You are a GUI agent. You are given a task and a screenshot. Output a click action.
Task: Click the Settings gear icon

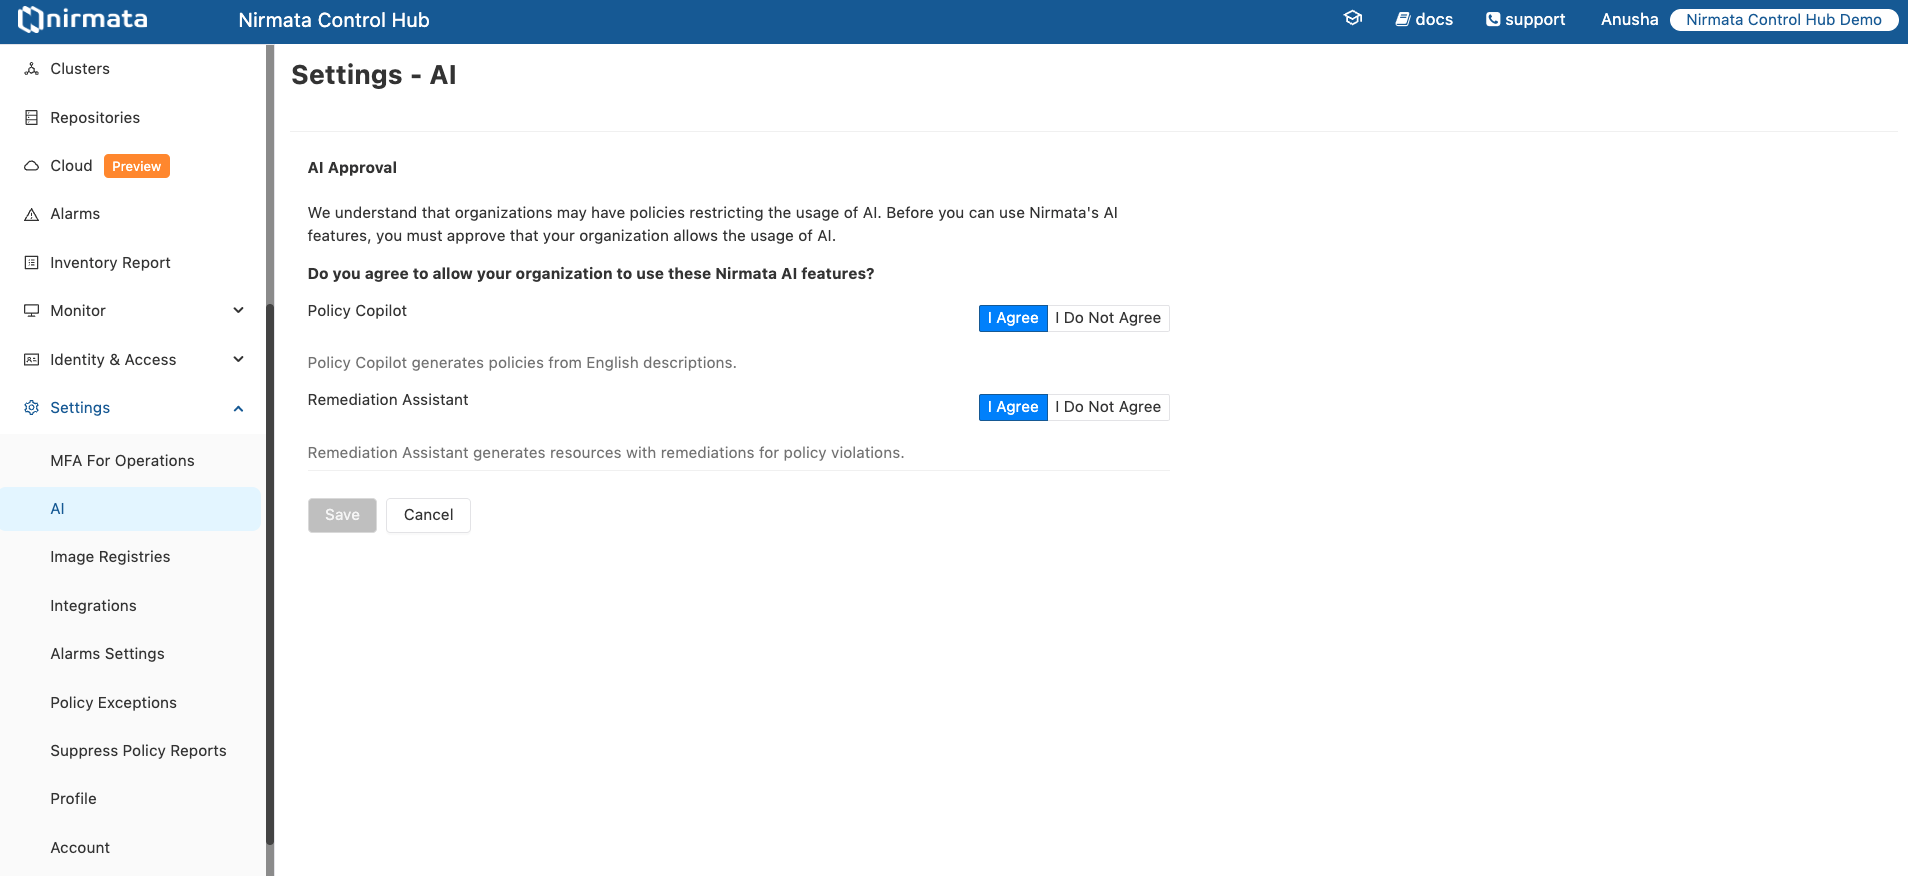[x=32, y=408]
